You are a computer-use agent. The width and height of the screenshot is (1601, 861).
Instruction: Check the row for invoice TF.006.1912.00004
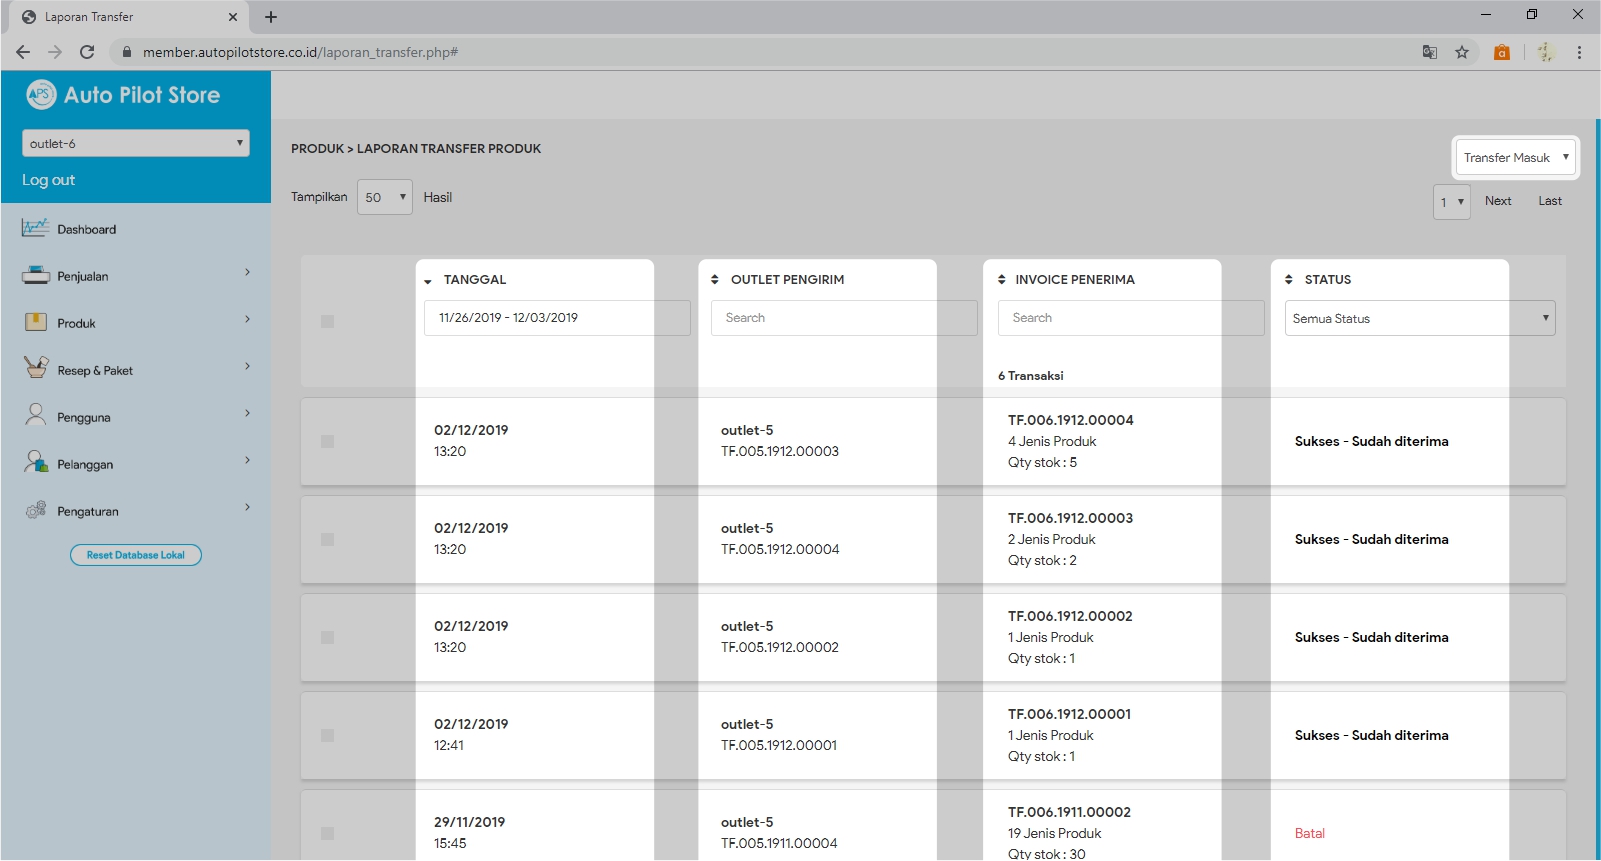tap(327, 441)
